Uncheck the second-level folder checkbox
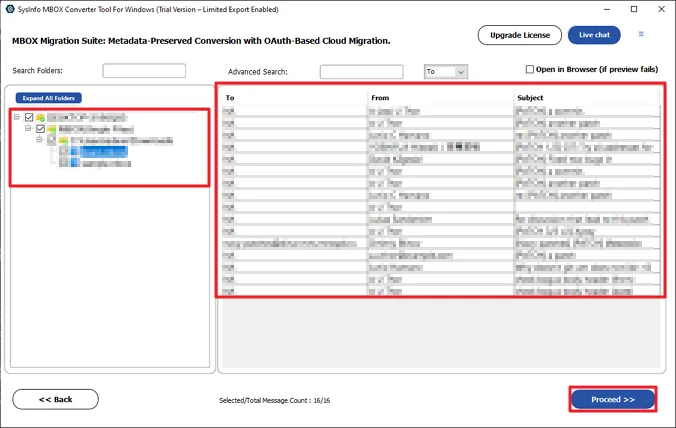Viewport: 676px width, 428px height. [41, 129]
